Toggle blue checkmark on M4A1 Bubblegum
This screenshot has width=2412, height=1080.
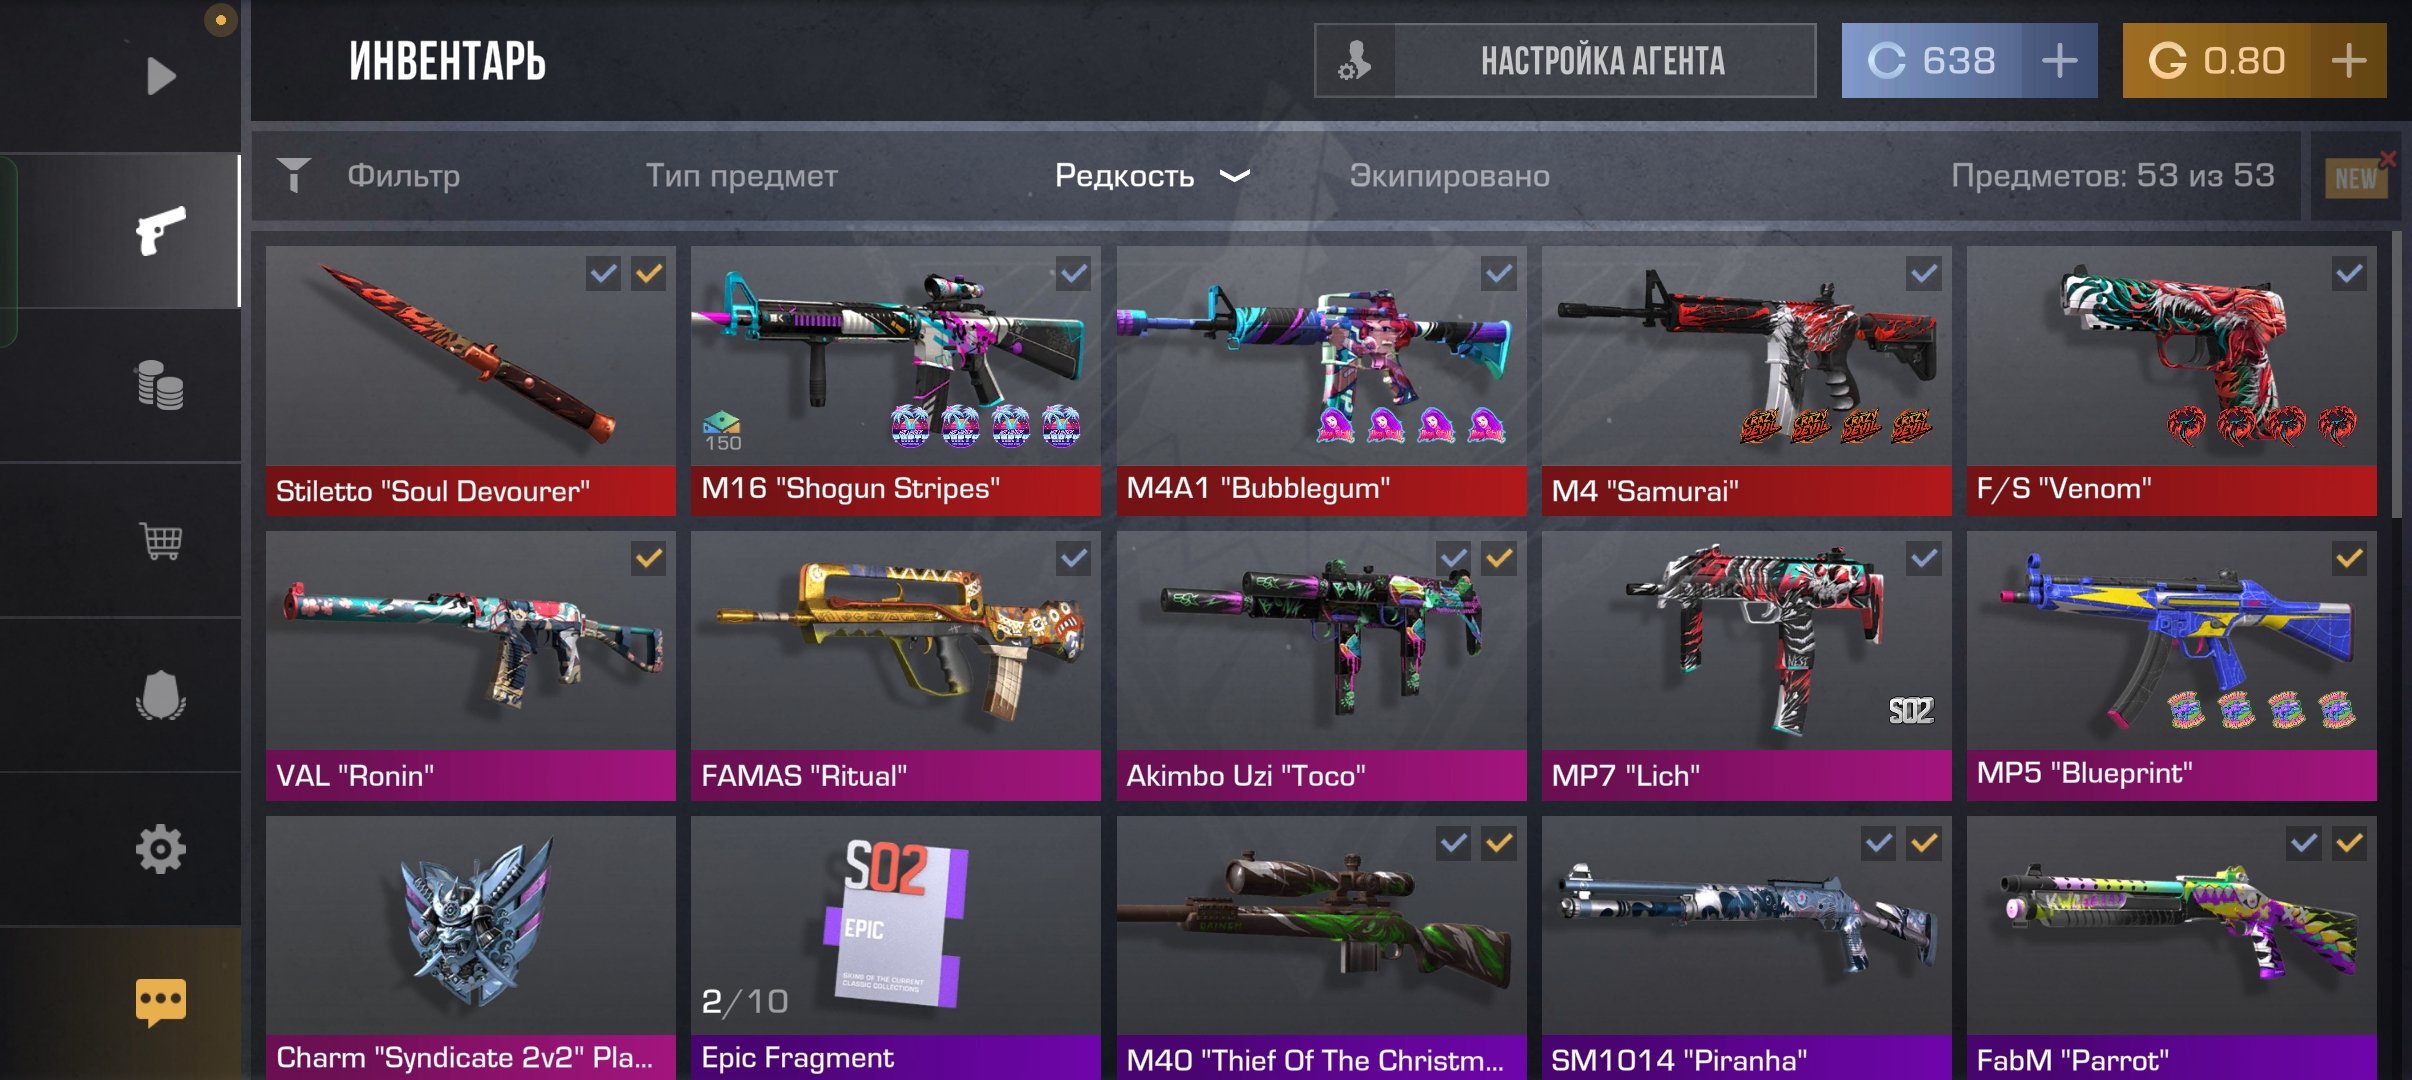1499,273
